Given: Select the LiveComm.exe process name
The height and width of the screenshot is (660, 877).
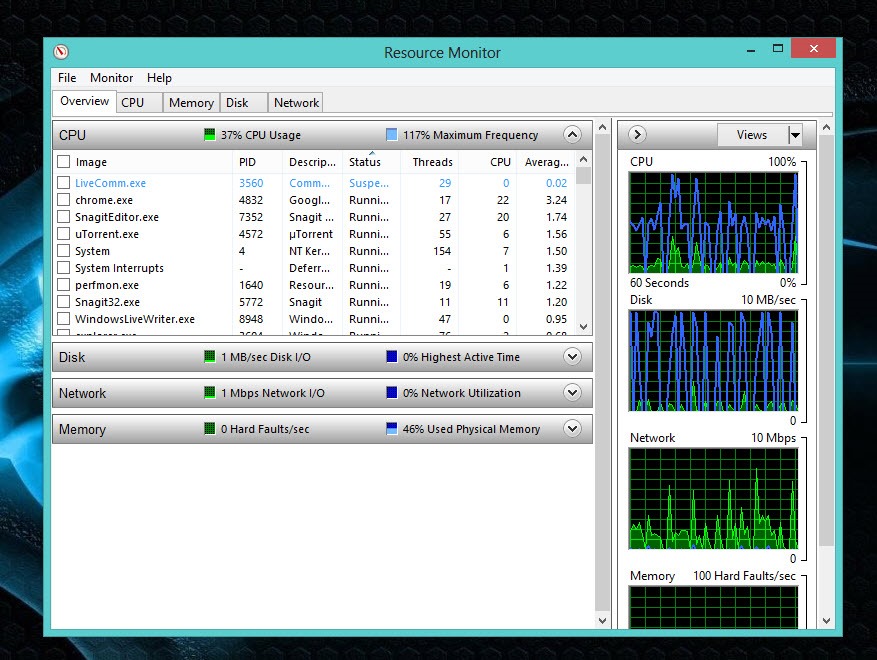Looking at the screenshot, I should [x=110, y=183].
